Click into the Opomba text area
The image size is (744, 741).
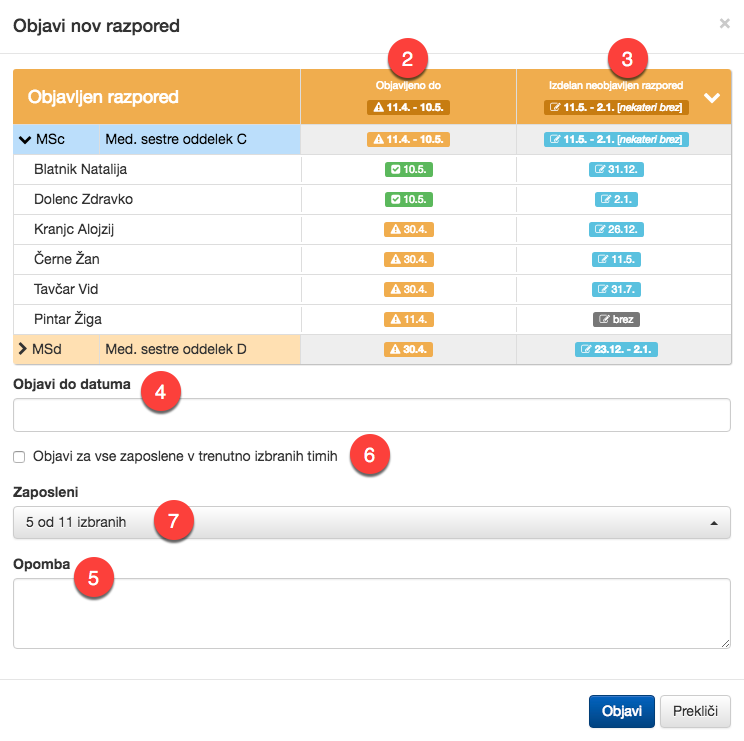coord(371,612)
